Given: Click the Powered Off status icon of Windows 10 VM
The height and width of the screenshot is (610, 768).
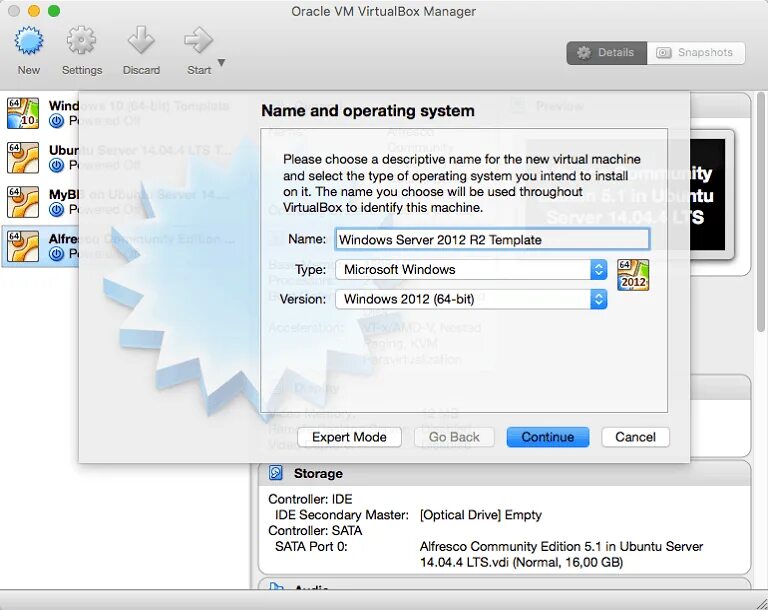Looking at the screenshot, I should pyautogui.click(x=56, y=121).
